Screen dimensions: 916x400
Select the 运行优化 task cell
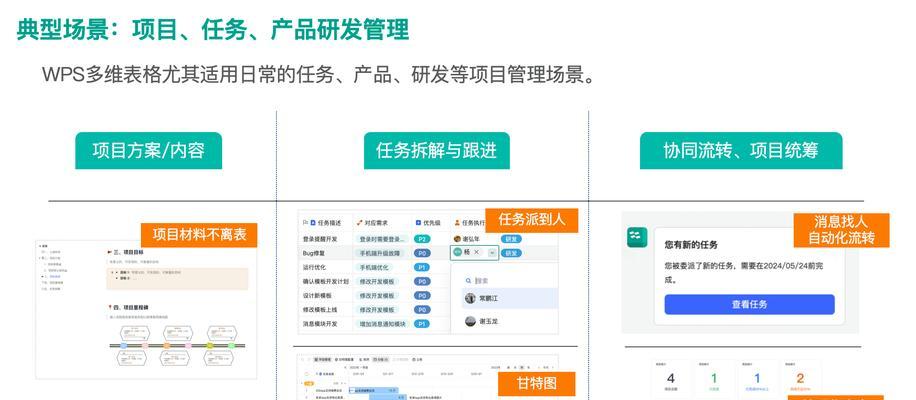[326, 267]
